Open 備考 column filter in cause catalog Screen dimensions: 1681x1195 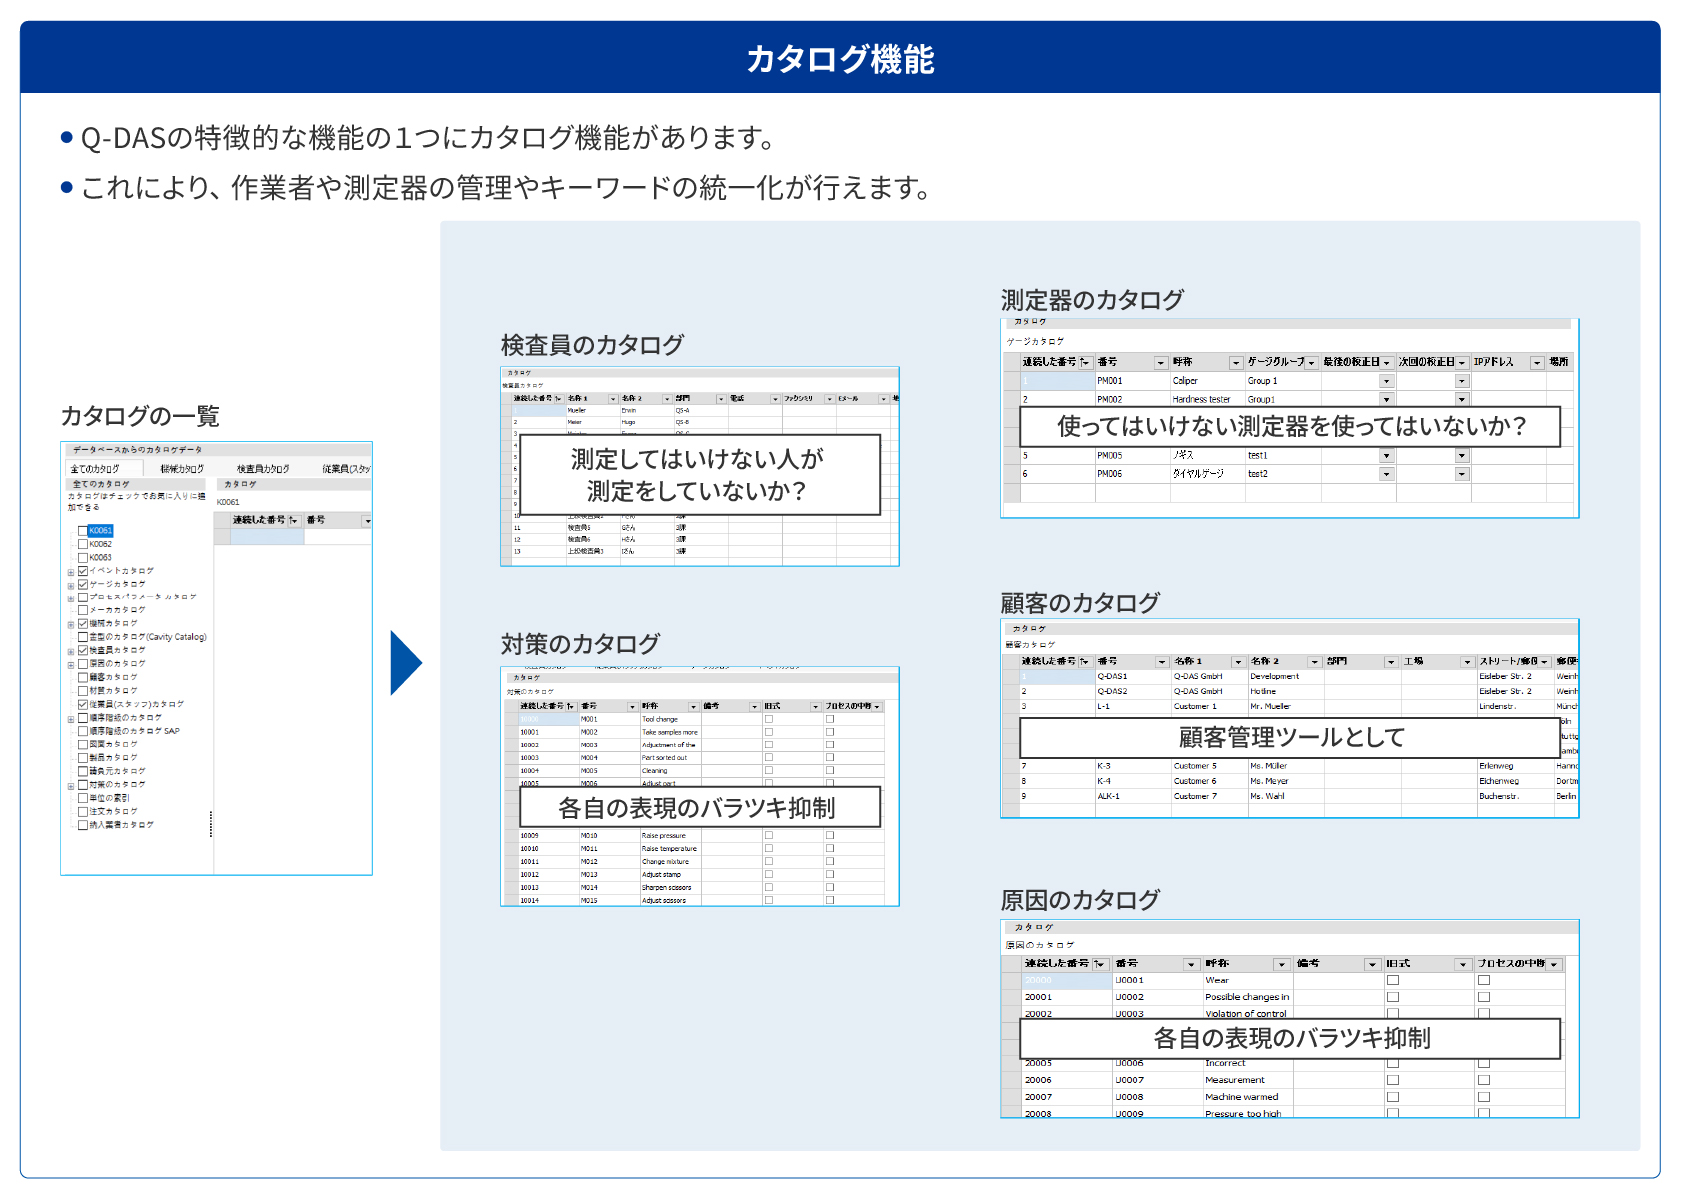click(x=1373, y=965)
